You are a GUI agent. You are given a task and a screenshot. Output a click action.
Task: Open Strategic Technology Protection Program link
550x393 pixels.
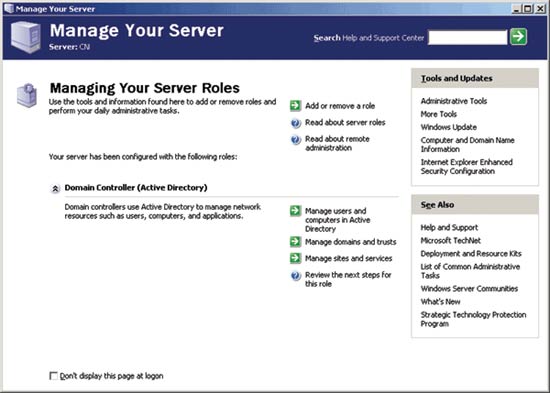(473, 319)
